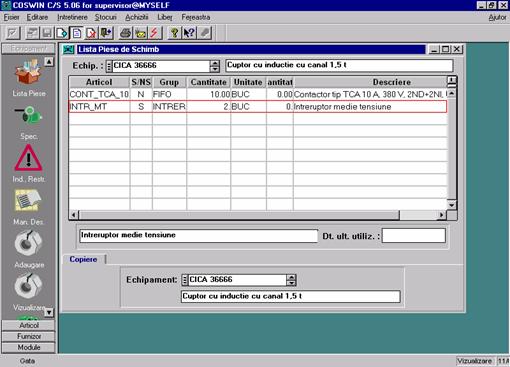Image resolution: width=510 pixels, height=367 pixels.
Task: Open the Lista Piese sidebar icon
Action: coord(28,72)
